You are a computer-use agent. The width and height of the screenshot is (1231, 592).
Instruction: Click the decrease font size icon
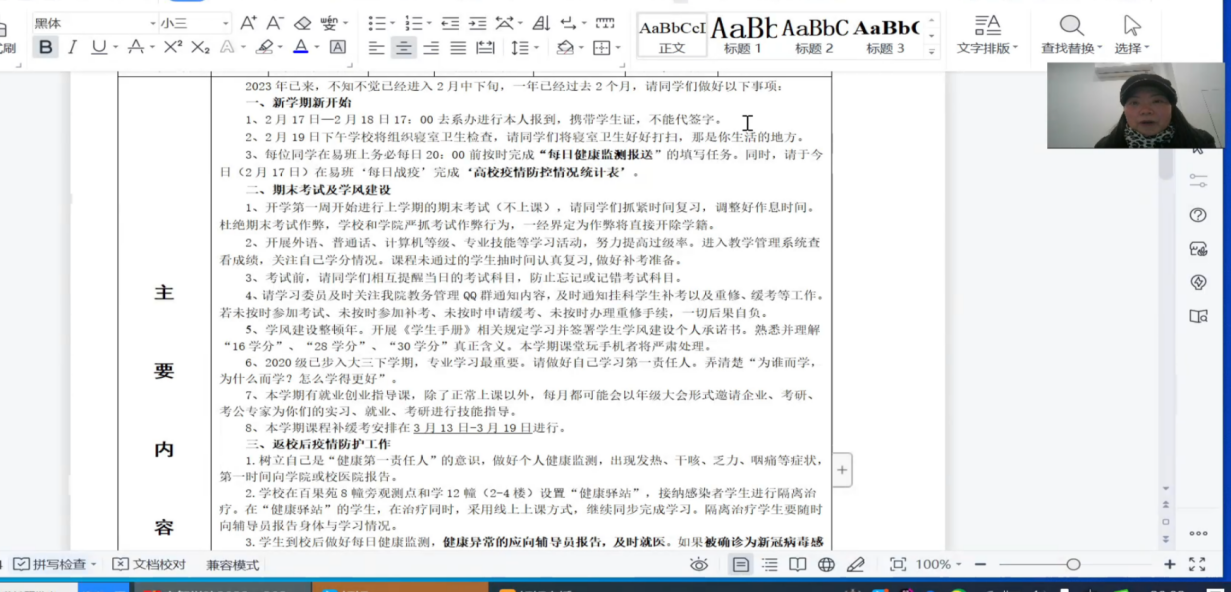point(274,23)
